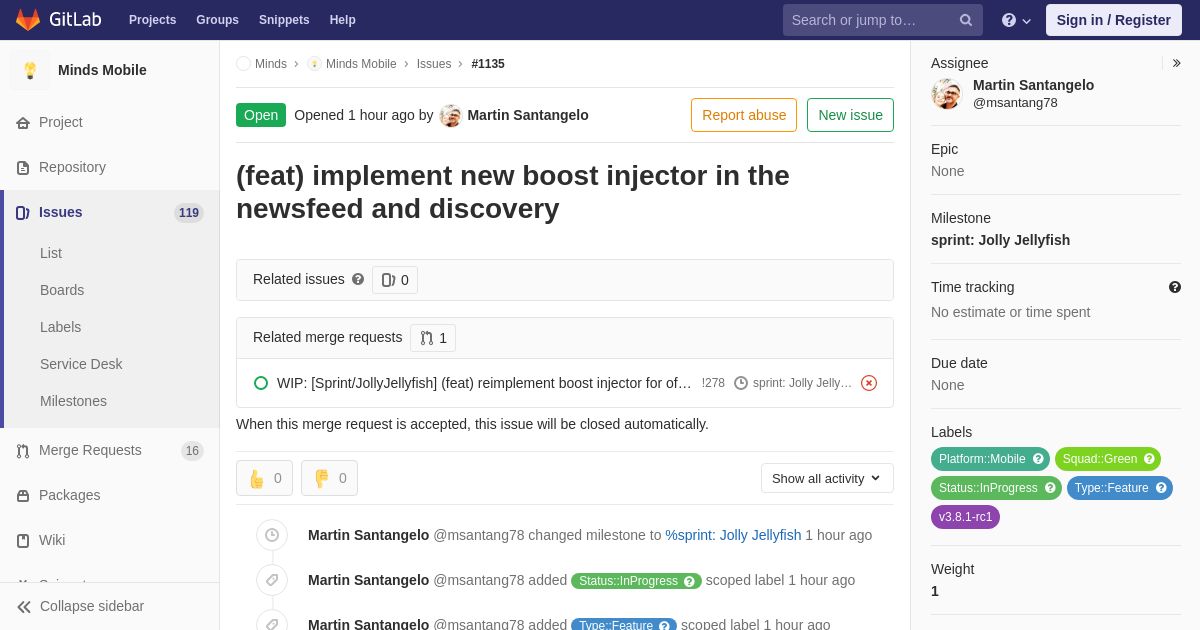Click the green Open status badge
Screen dimensions: 1200x630
261,115
